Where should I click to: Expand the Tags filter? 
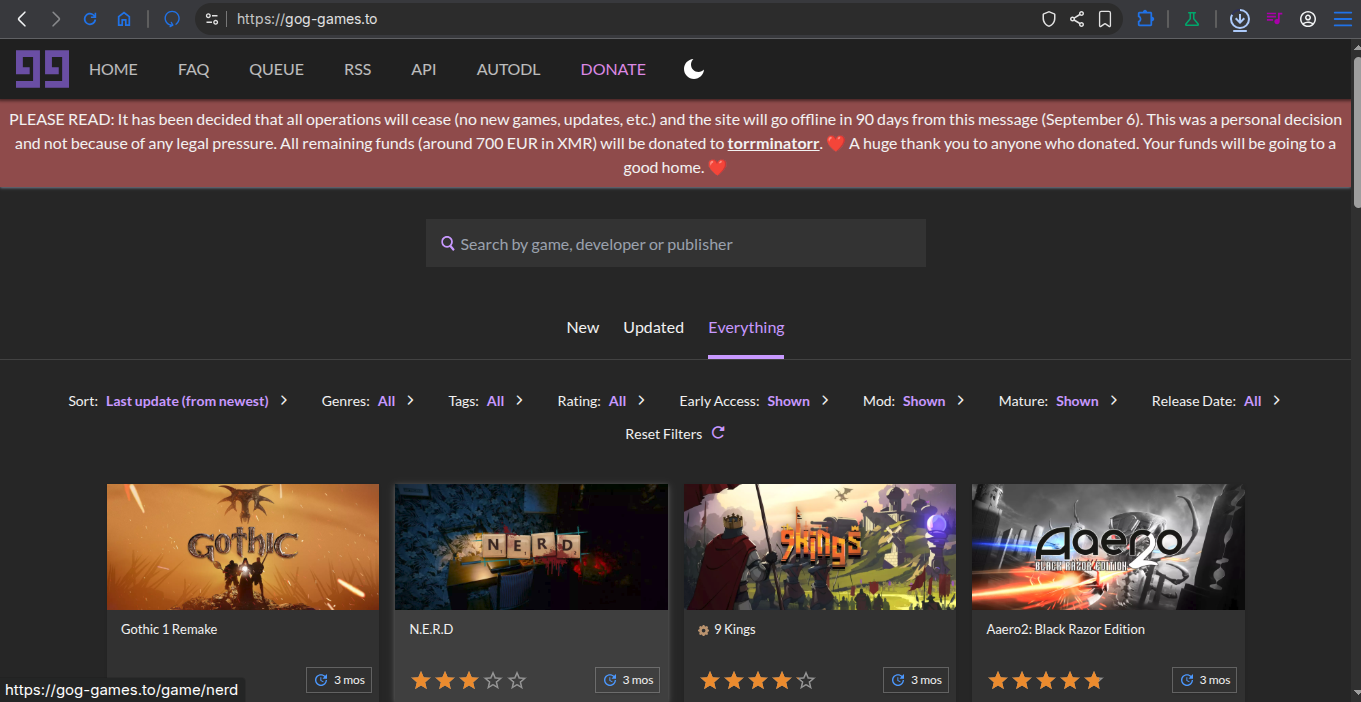point(486,401)
